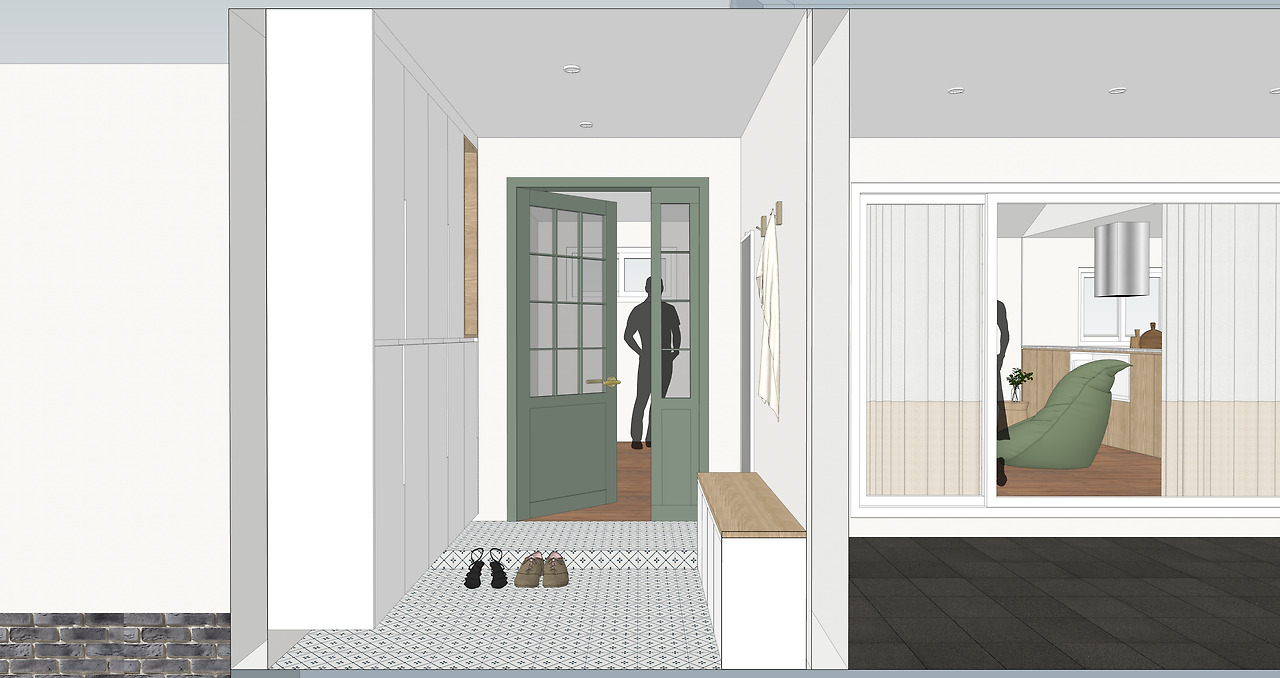Select the black strappy sandals on the floor
Screen dimensions: 1280x678
486,568
